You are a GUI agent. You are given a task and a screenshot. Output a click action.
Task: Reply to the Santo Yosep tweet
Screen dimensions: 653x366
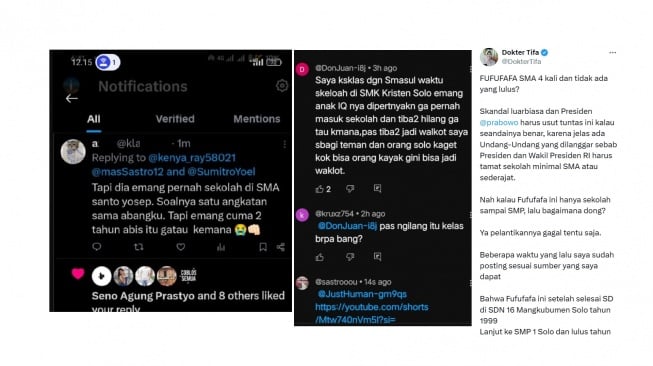coord(97,247)
